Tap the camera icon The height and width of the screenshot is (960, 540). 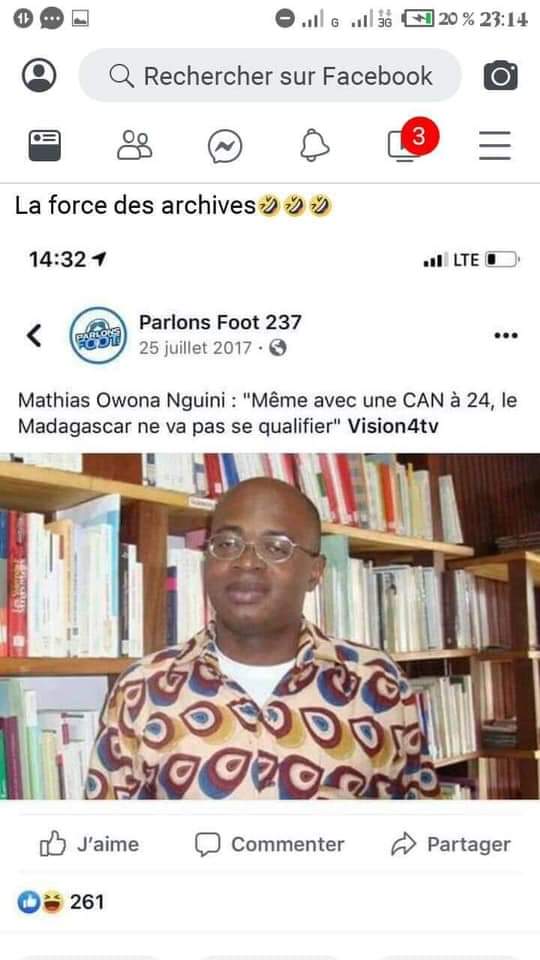500,76
